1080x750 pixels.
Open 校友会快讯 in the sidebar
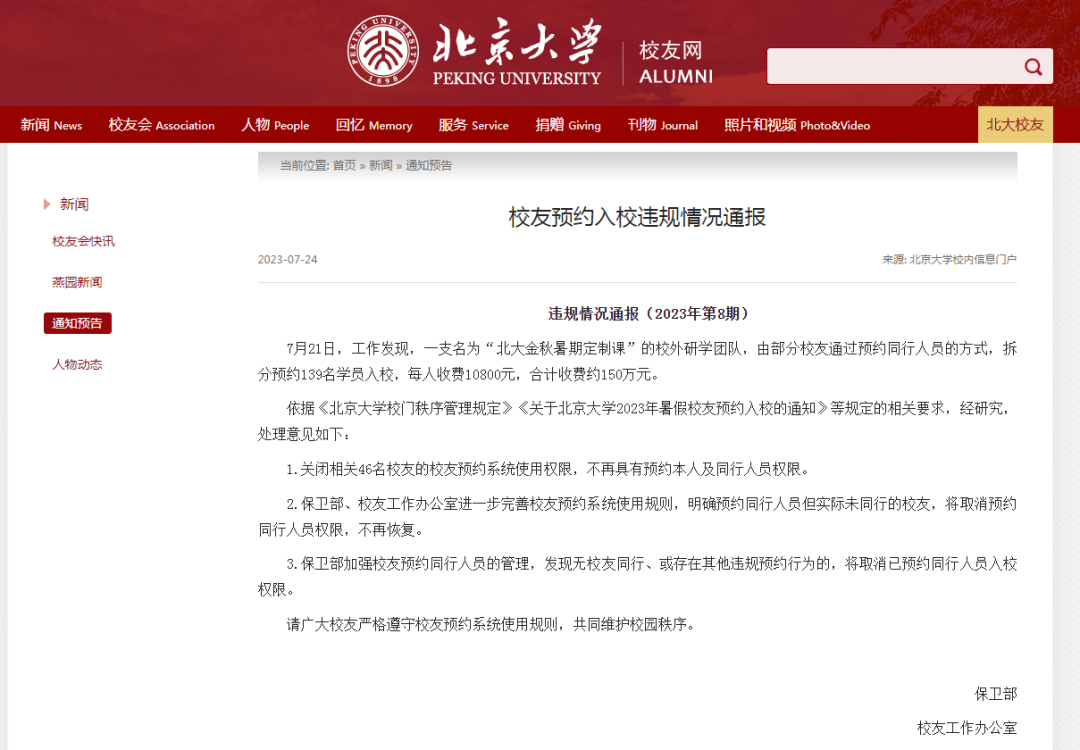click(83, 241)
